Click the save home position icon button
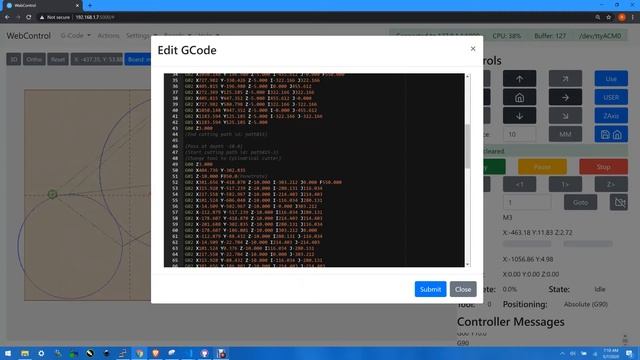Viewport: 640px width, 360px height. point(611,134)
